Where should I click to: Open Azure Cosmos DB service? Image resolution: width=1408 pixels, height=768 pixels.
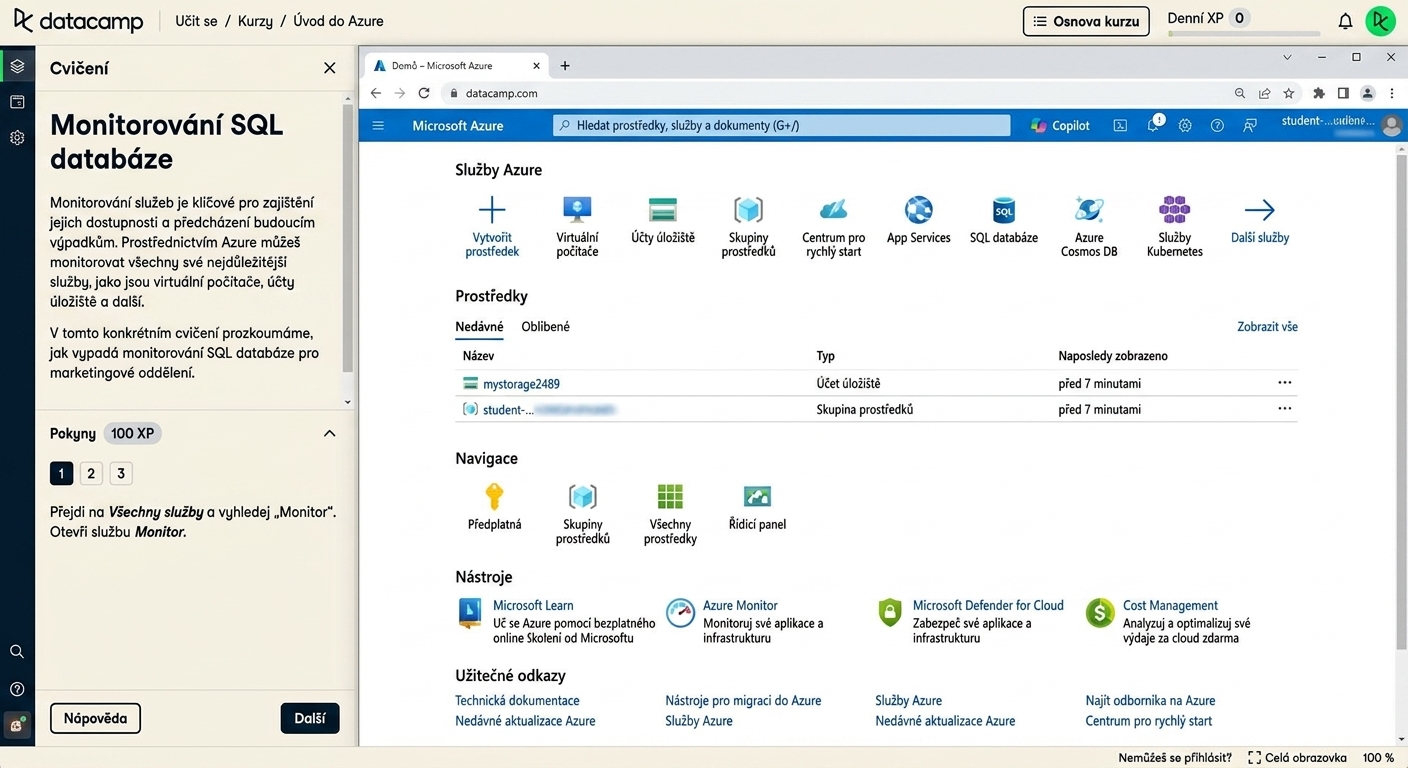[x=1089, y=226]
